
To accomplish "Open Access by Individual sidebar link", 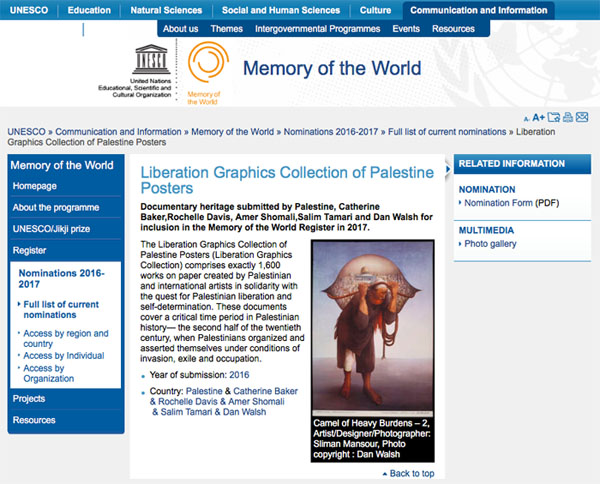I will click(64, 355).
